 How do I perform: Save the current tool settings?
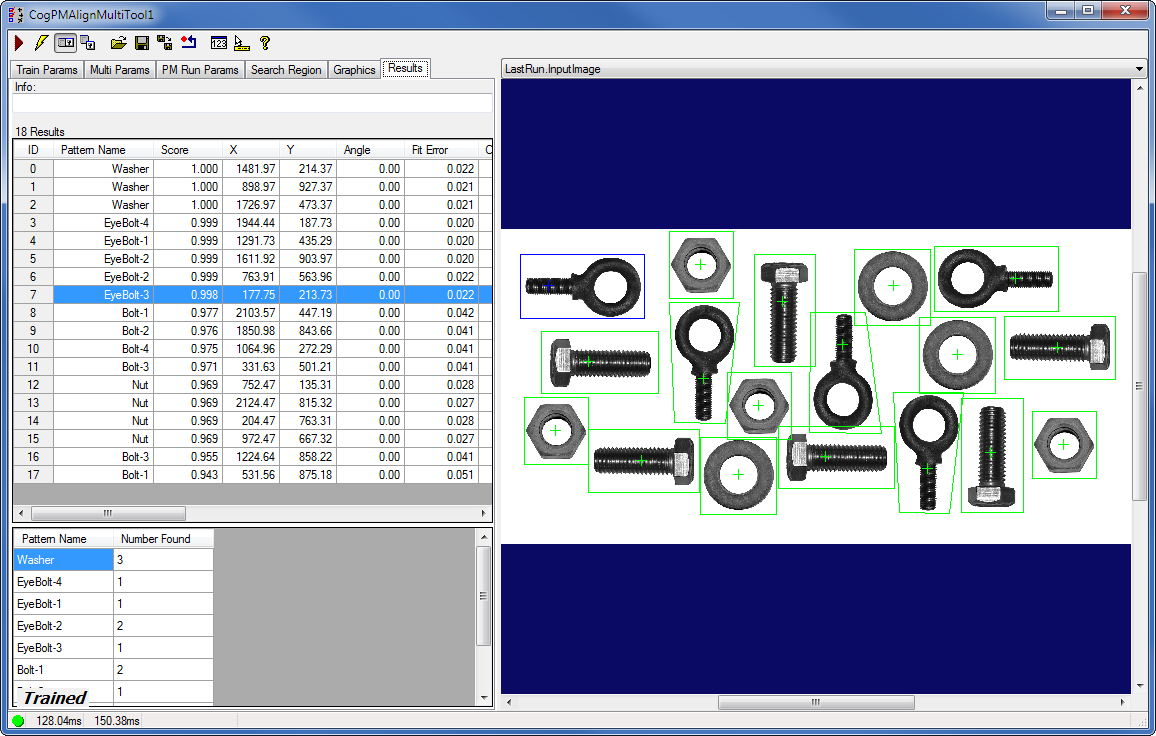coord(141,43)
